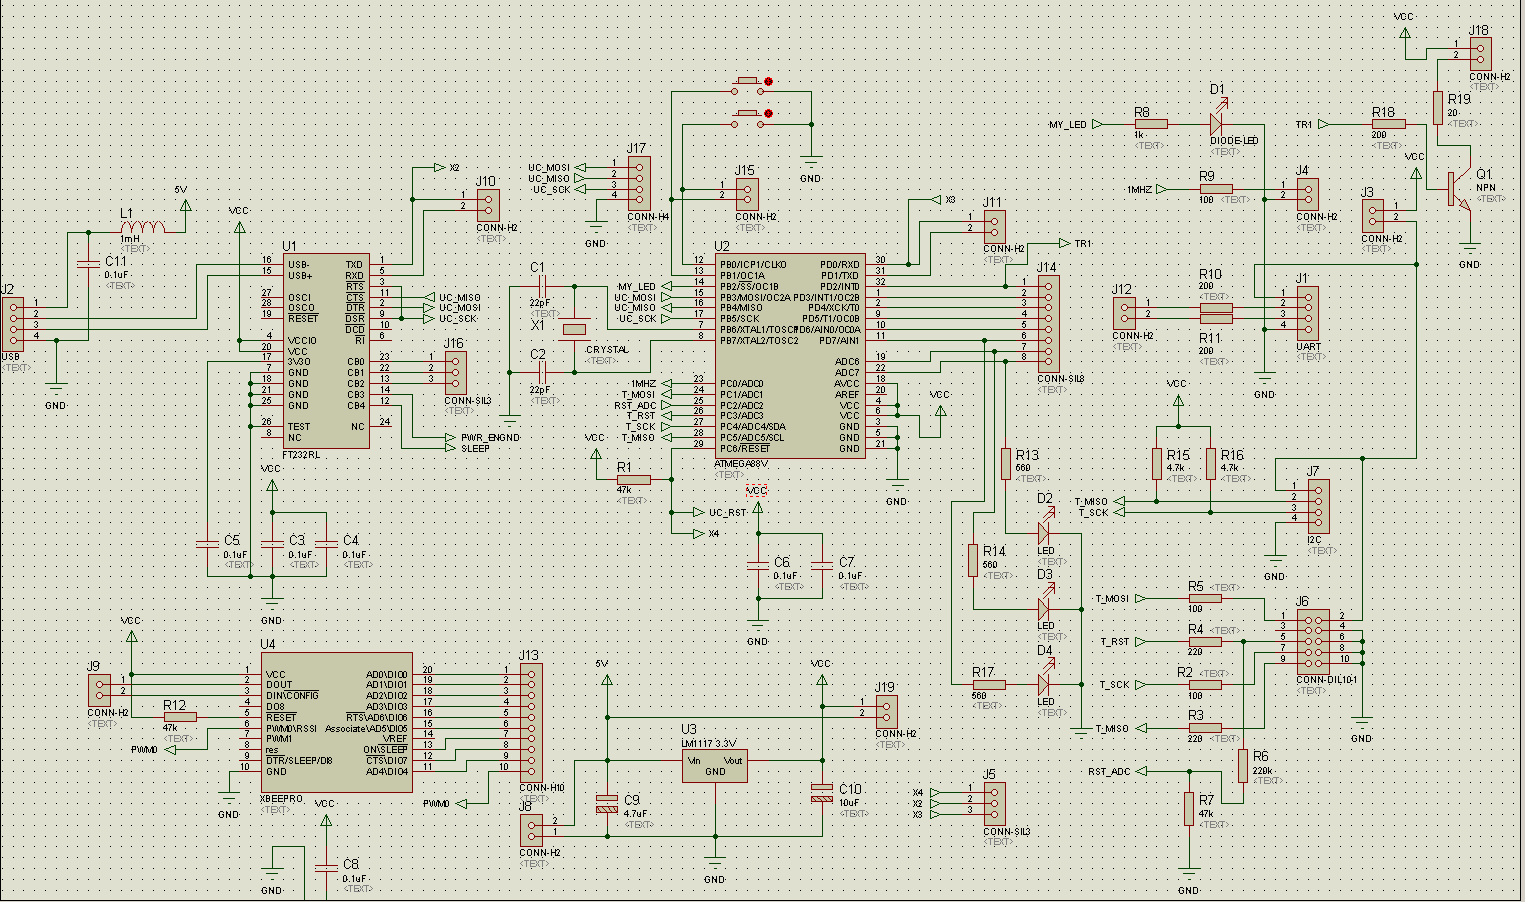Click LED diode D1
This screenshot has height=902, width=1525.
click(x=1217, y=124)
